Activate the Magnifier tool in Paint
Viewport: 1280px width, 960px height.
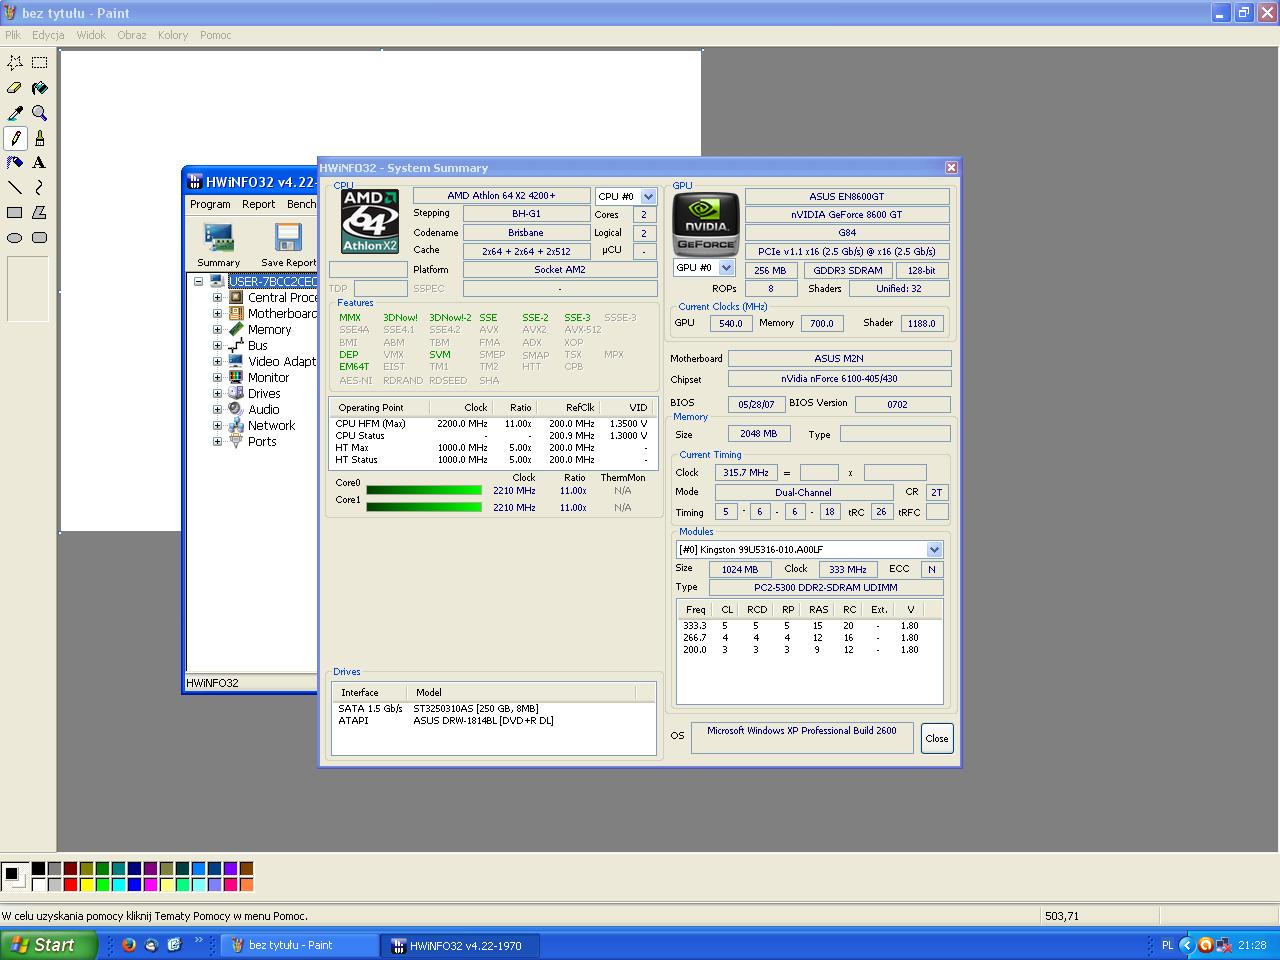39,113
